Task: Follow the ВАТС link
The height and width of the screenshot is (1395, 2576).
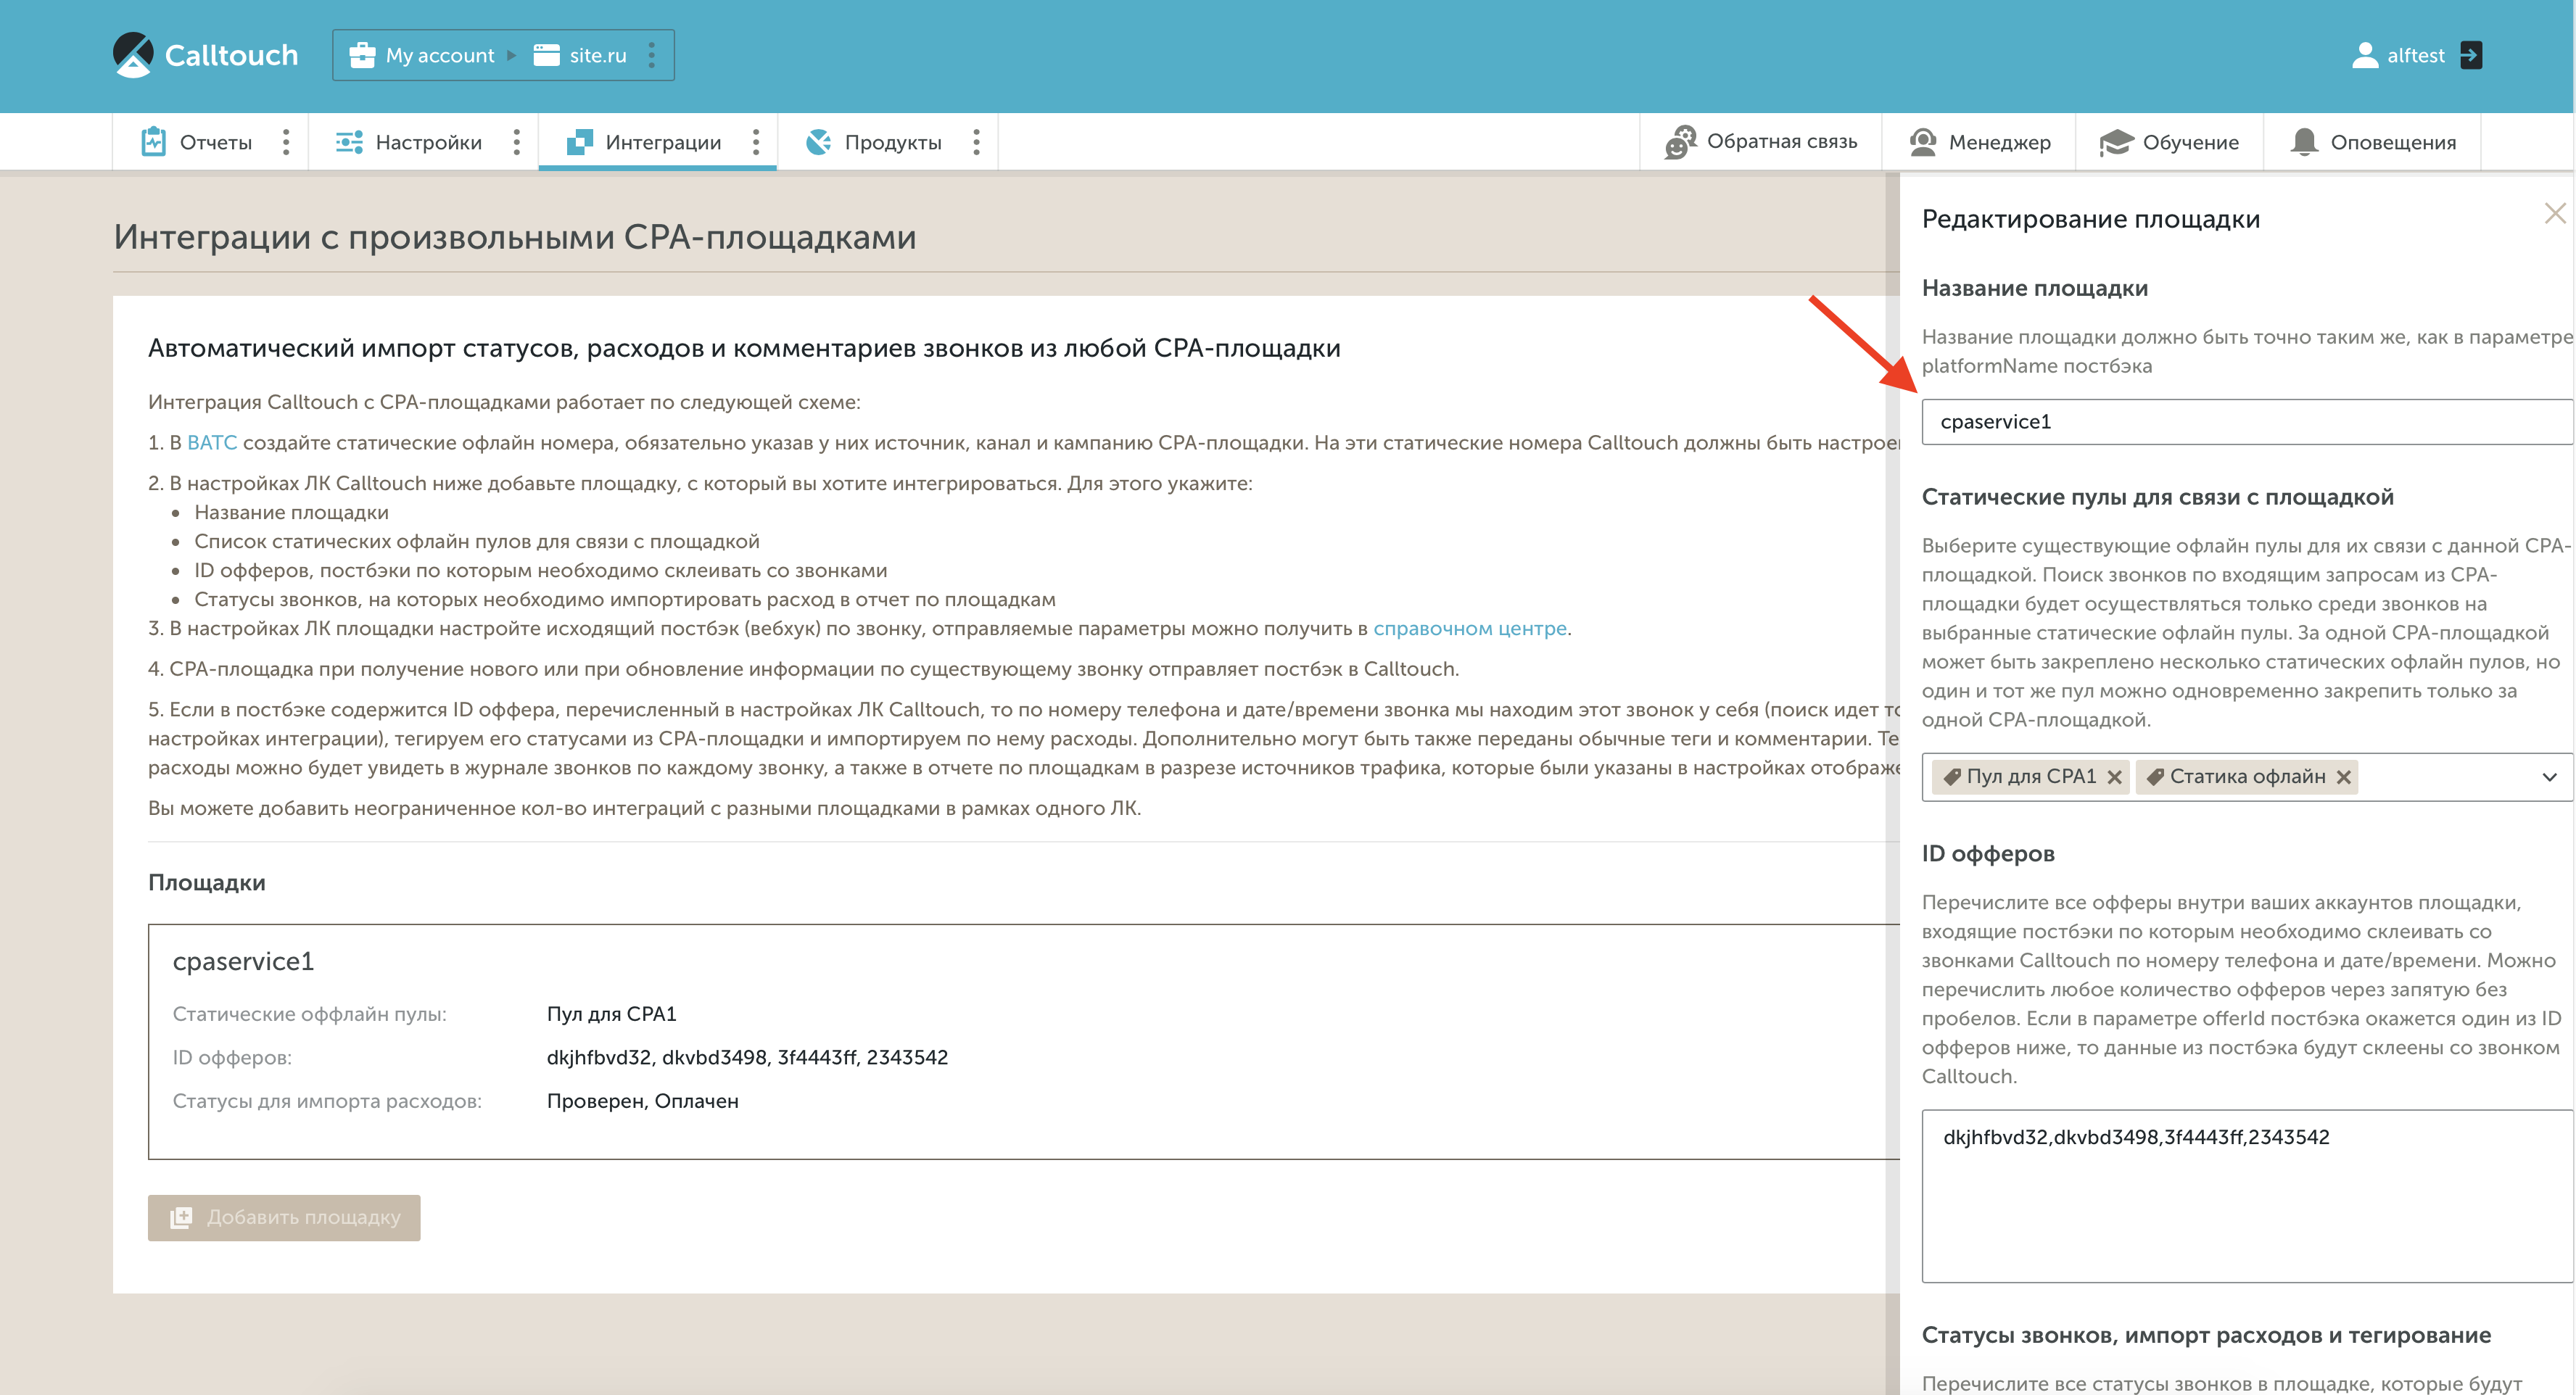Action: click(212, 443)
